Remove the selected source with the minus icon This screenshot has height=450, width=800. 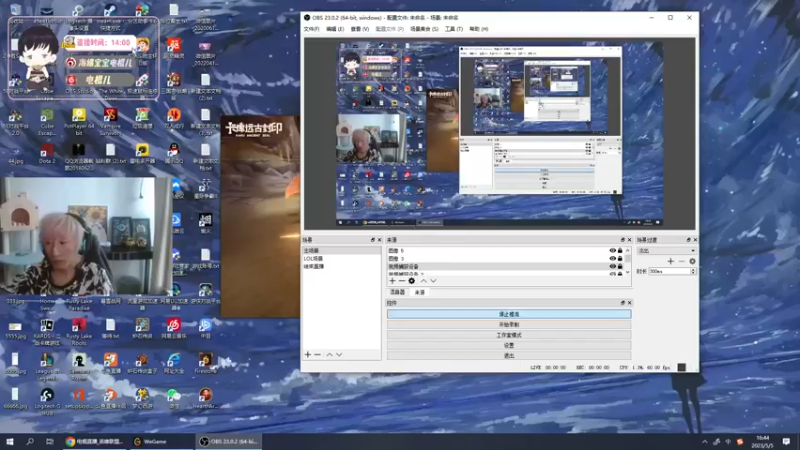pyautogui.click(x=402, y=281)
